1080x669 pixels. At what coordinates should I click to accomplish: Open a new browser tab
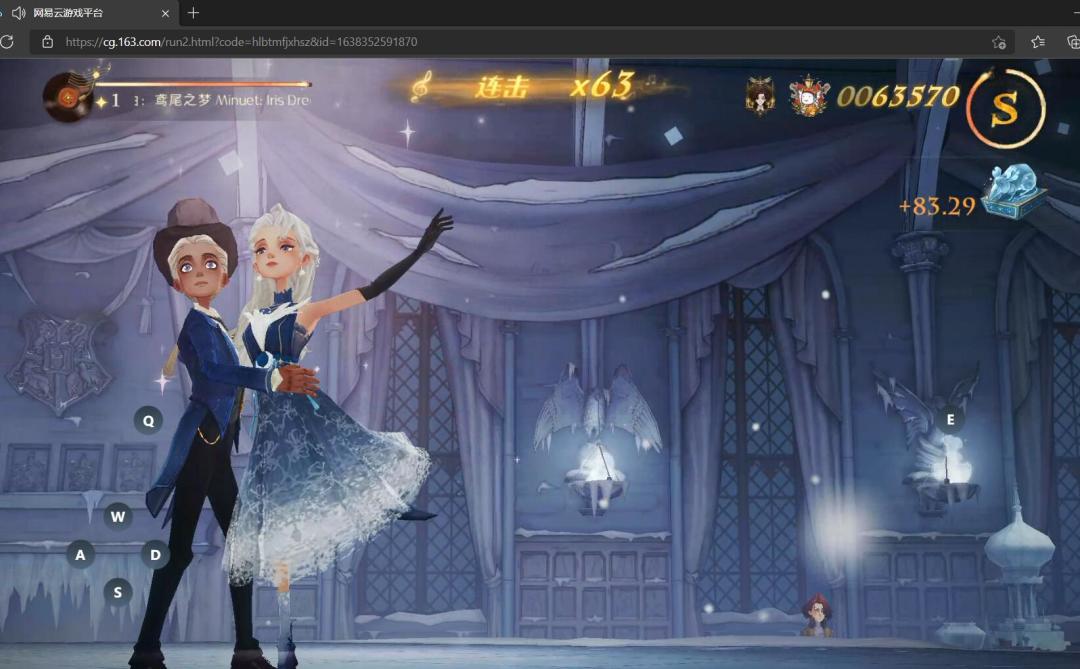(x=194, y=12)
